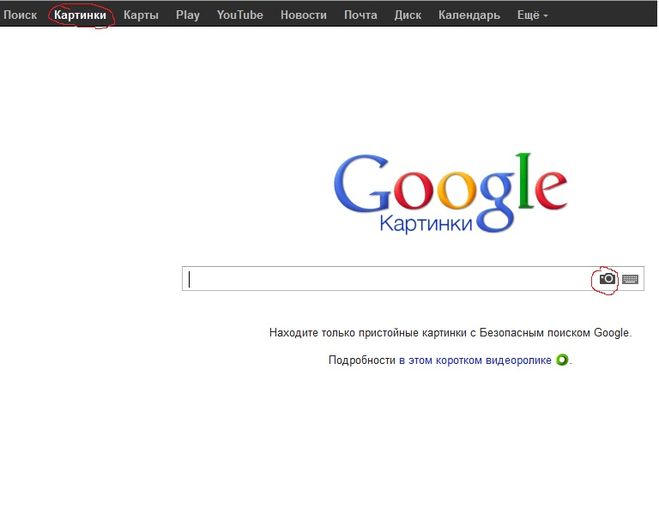
Task: Open the on-screen keyboard icon in search box
Action: click(x=630, y=279)
